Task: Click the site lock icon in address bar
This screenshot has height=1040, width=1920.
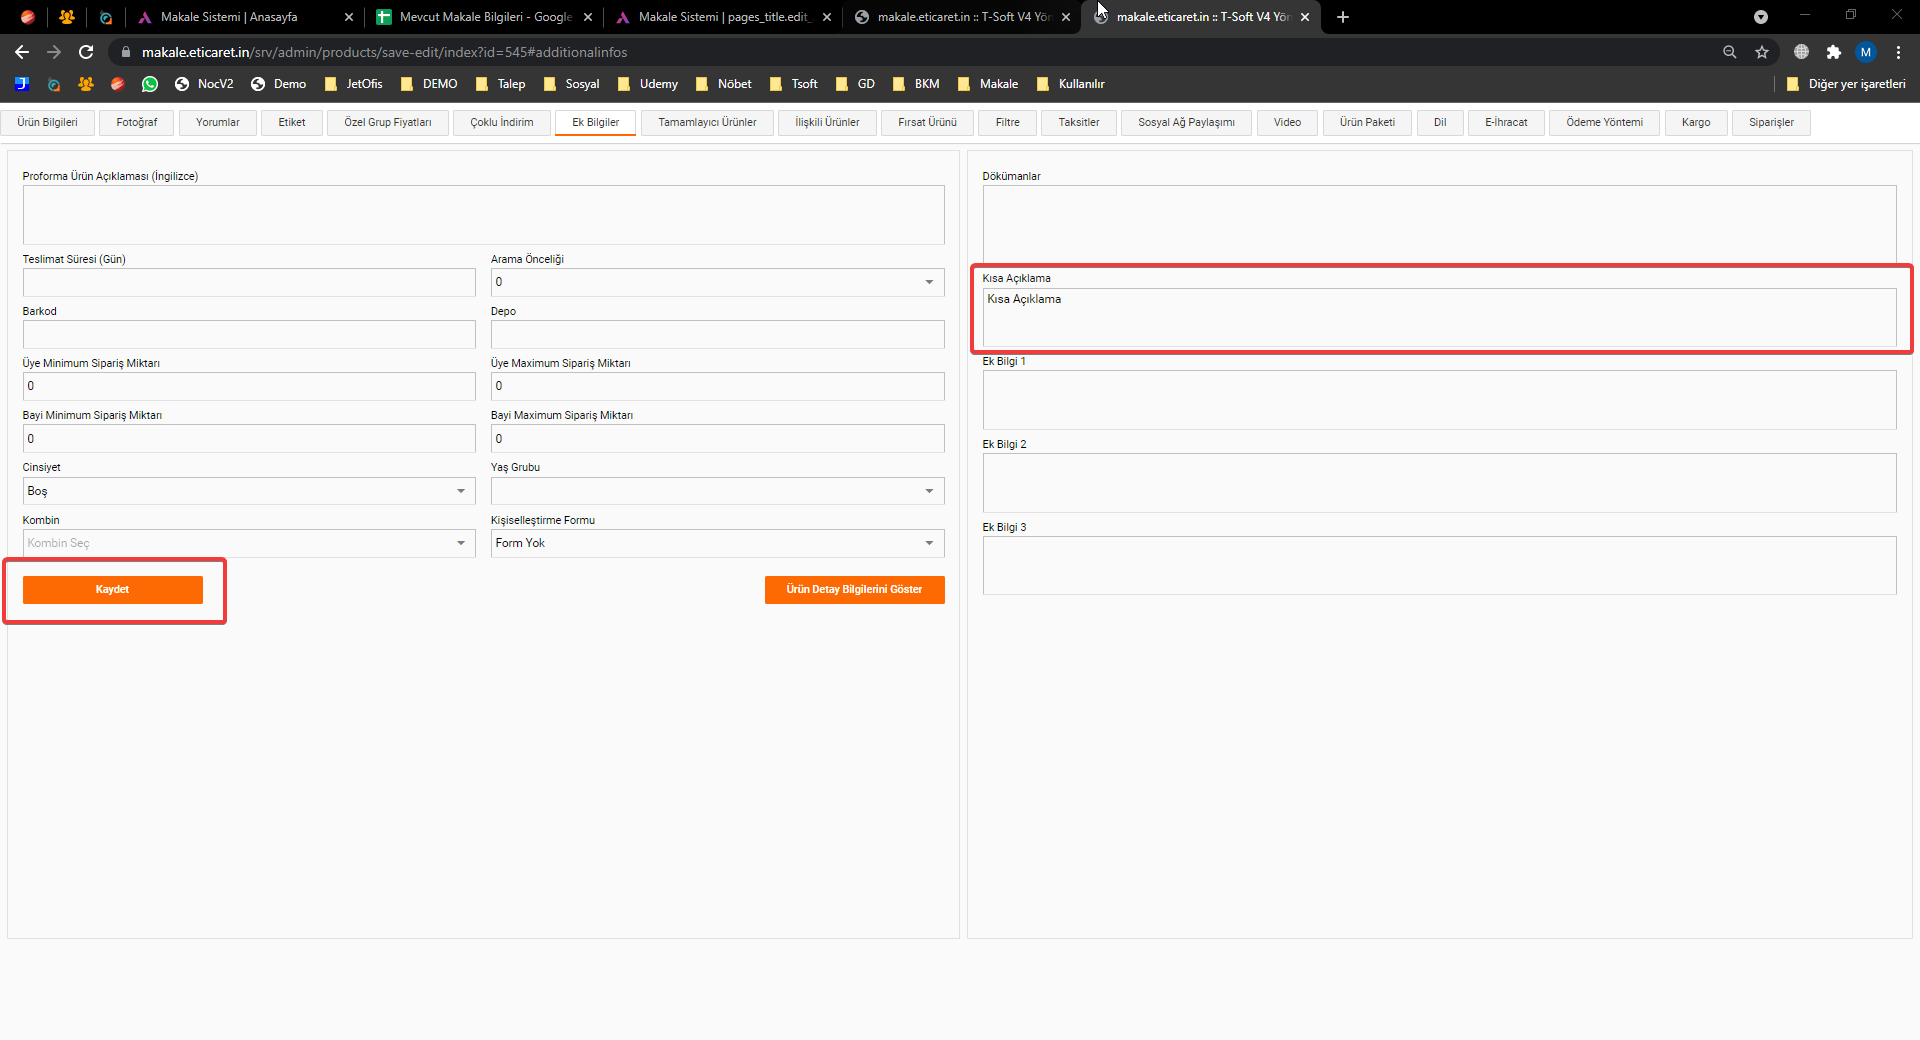Action: point(125,52)
